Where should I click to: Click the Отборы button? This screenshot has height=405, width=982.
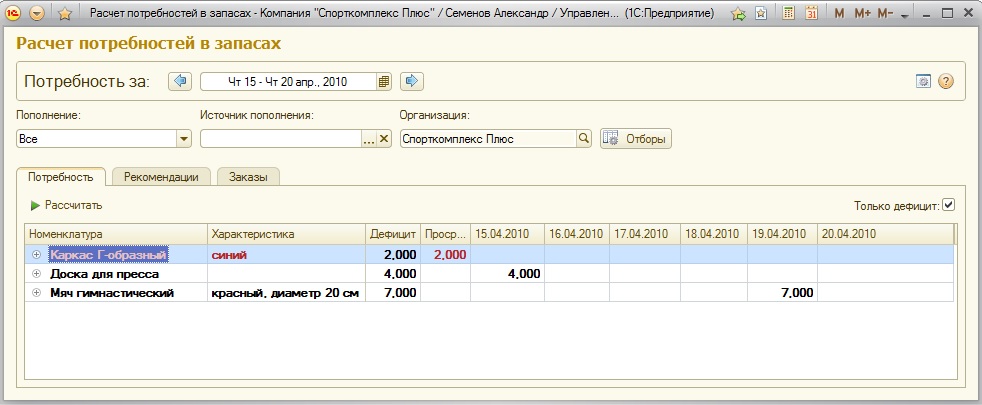(x=636, y=139)
